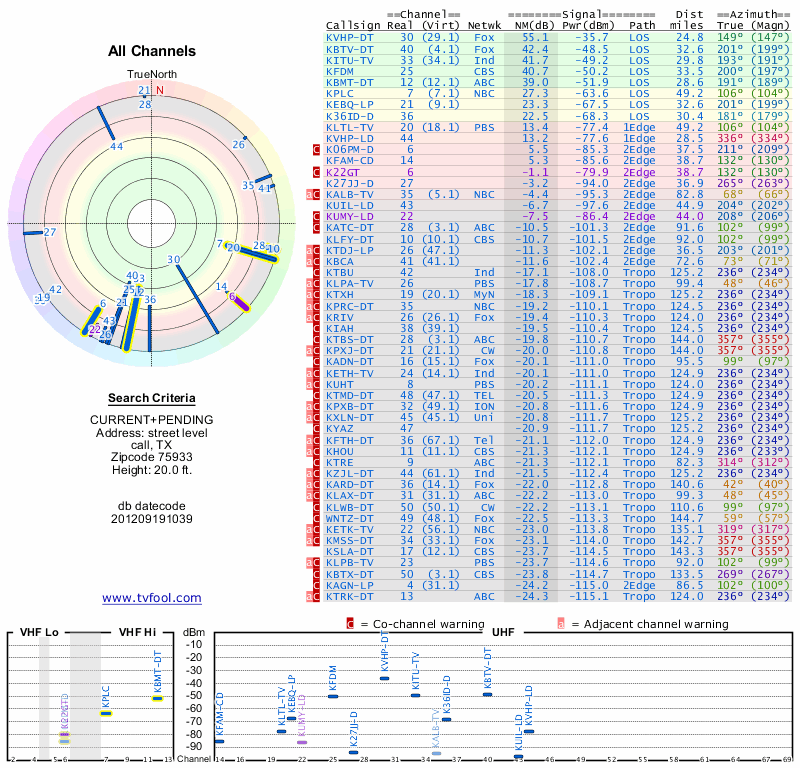Click the warning icon beside KBCA
The image size is (800, 768).
pyautogui.click(x=313, y=261)
